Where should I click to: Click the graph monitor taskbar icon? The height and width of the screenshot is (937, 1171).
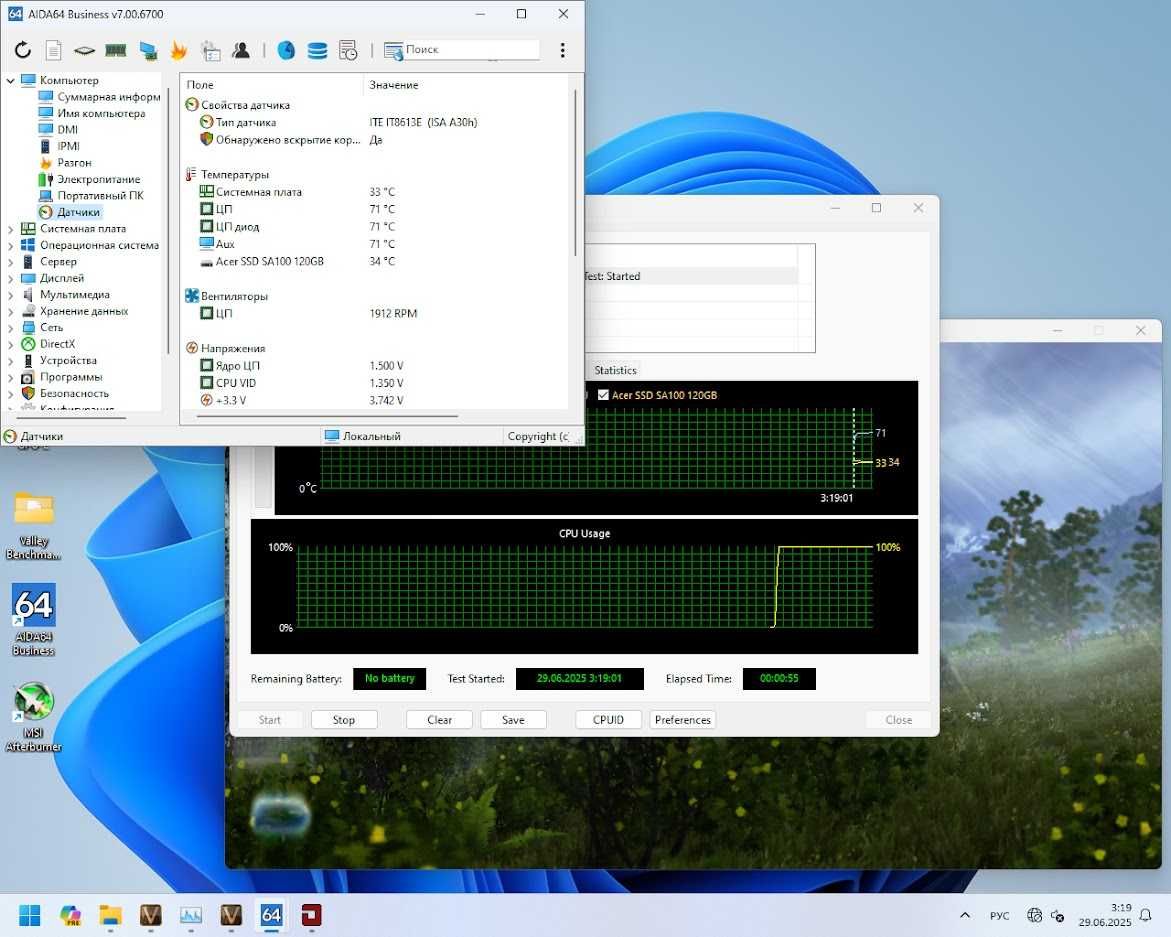[190, 915]
